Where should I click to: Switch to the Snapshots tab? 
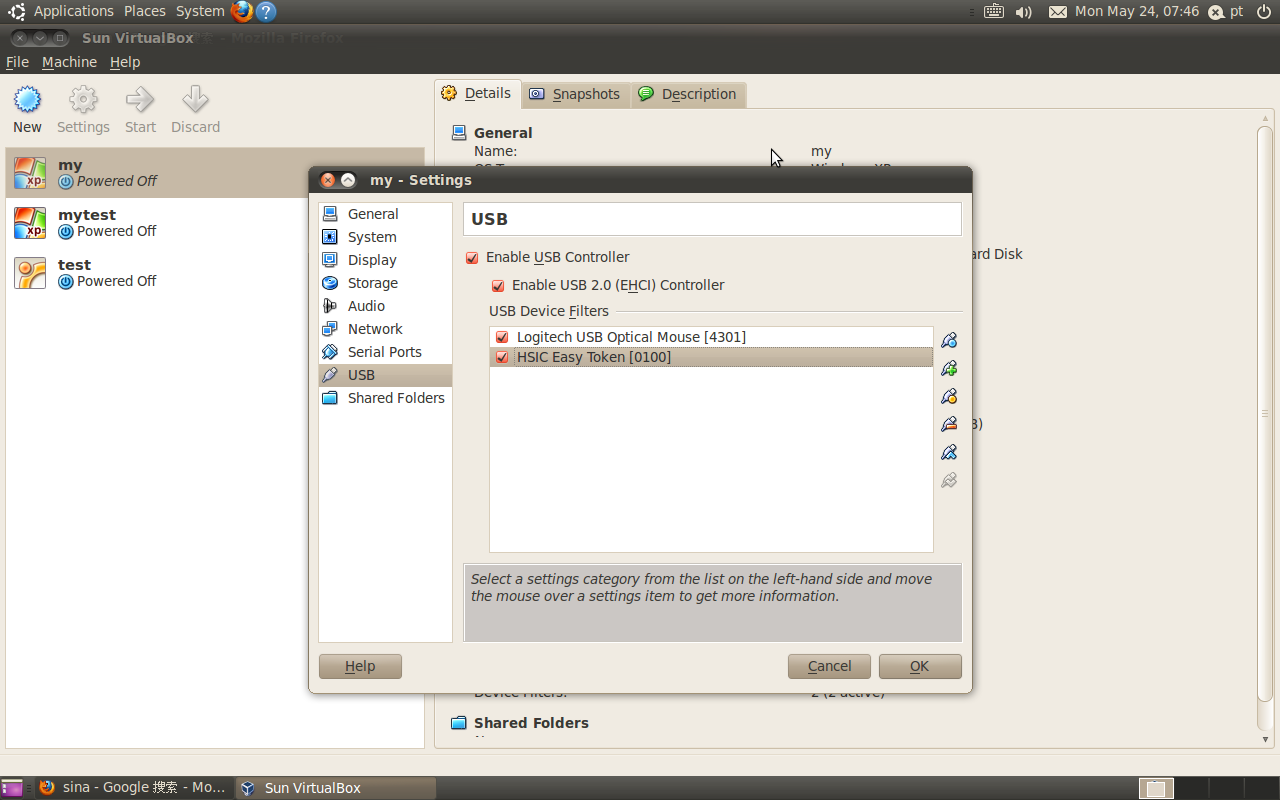pyautogui.click(x=575, y=94)
